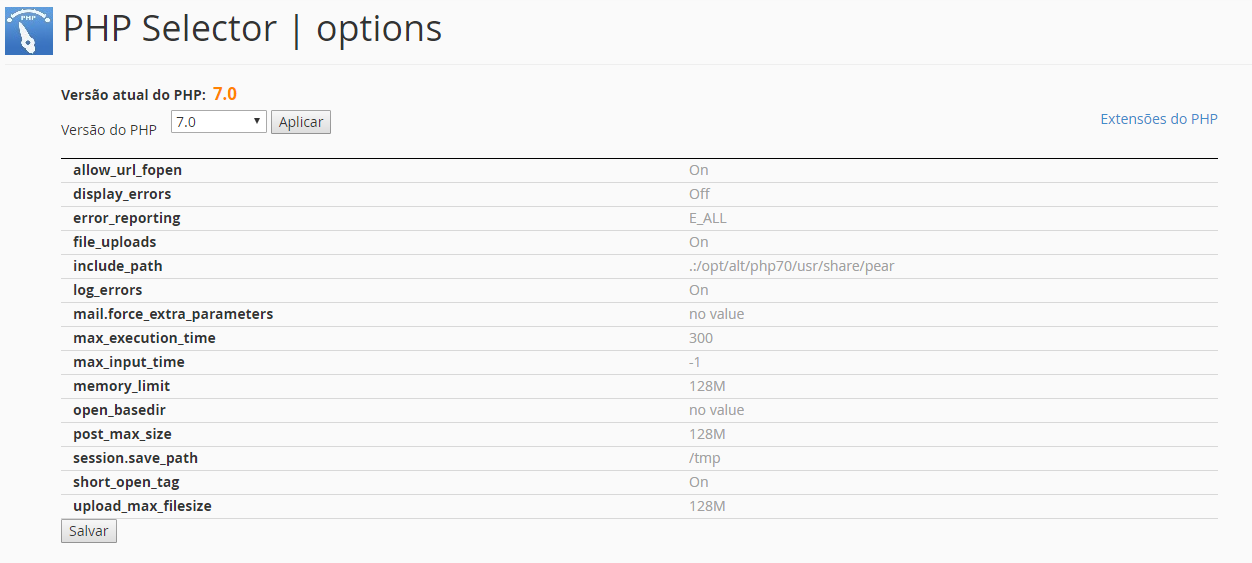Toggle the short_open_tag On value

coord(698,482)
